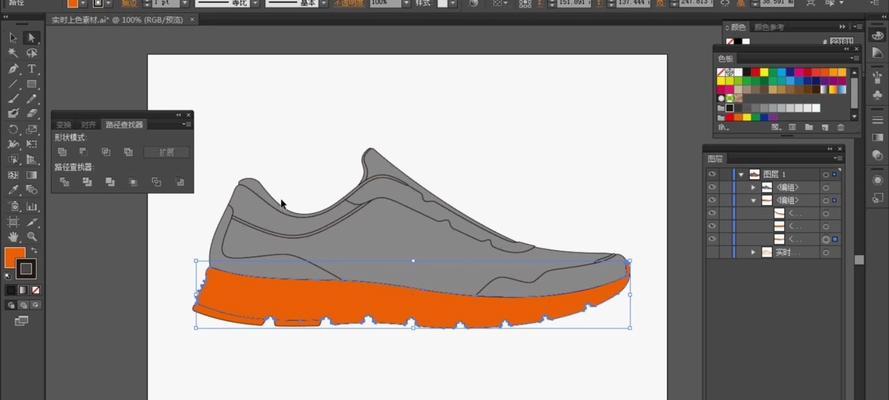Switch to the 变换 tab
The height and width of the screenshot is (400, 889).
[x=64, y=125]
